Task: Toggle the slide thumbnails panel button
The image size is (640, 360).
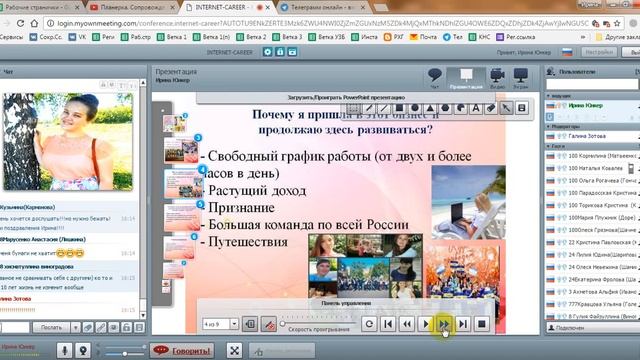Action: click(250, 324)
